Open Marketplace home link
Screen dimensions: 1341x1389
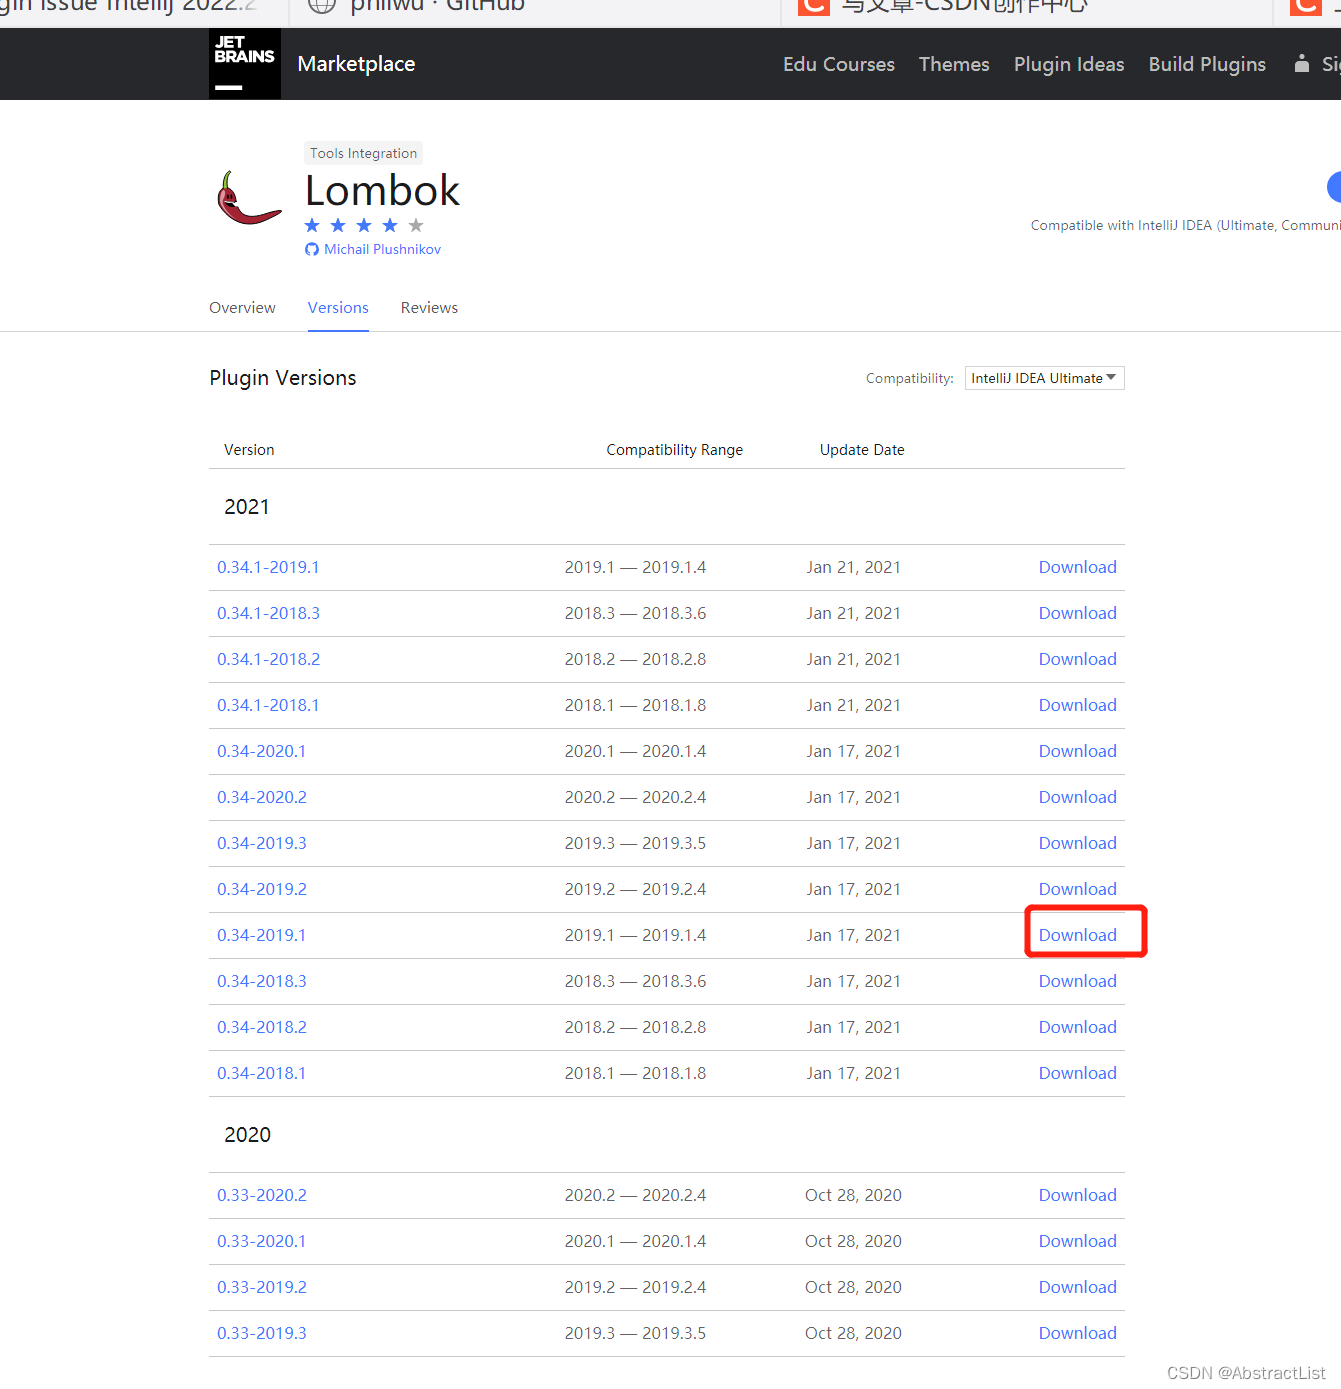pyautogui.click(x=356, y=64)
